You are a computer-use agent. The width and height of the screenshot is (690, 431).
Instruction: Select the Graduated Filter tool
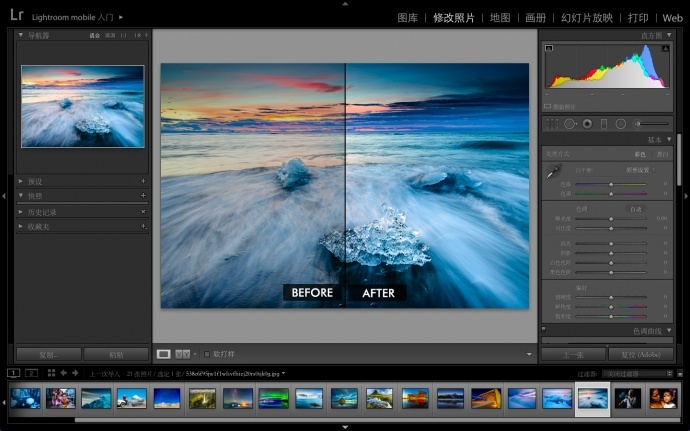tap(604, 123)
